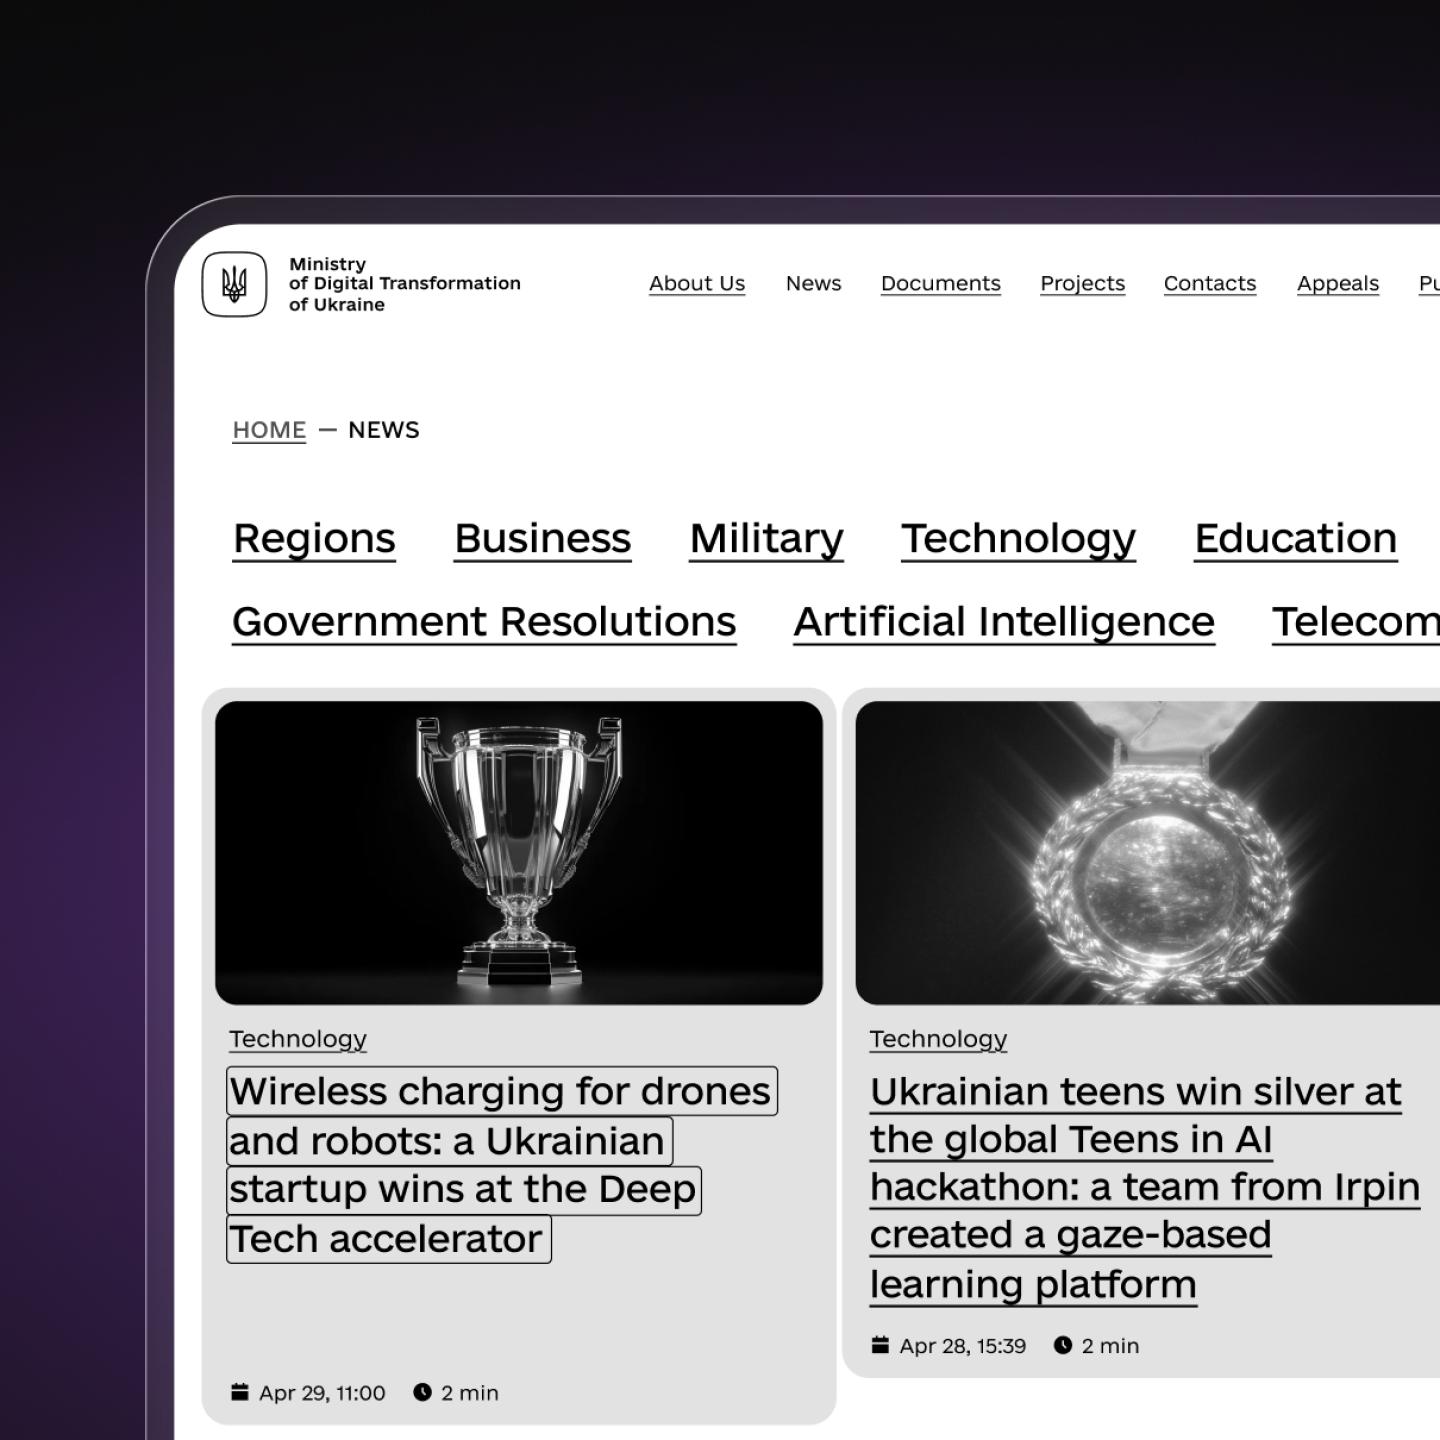Open the silver medal image thumbnail
Screen dimensions: 1440x1440
[1147, 852]
